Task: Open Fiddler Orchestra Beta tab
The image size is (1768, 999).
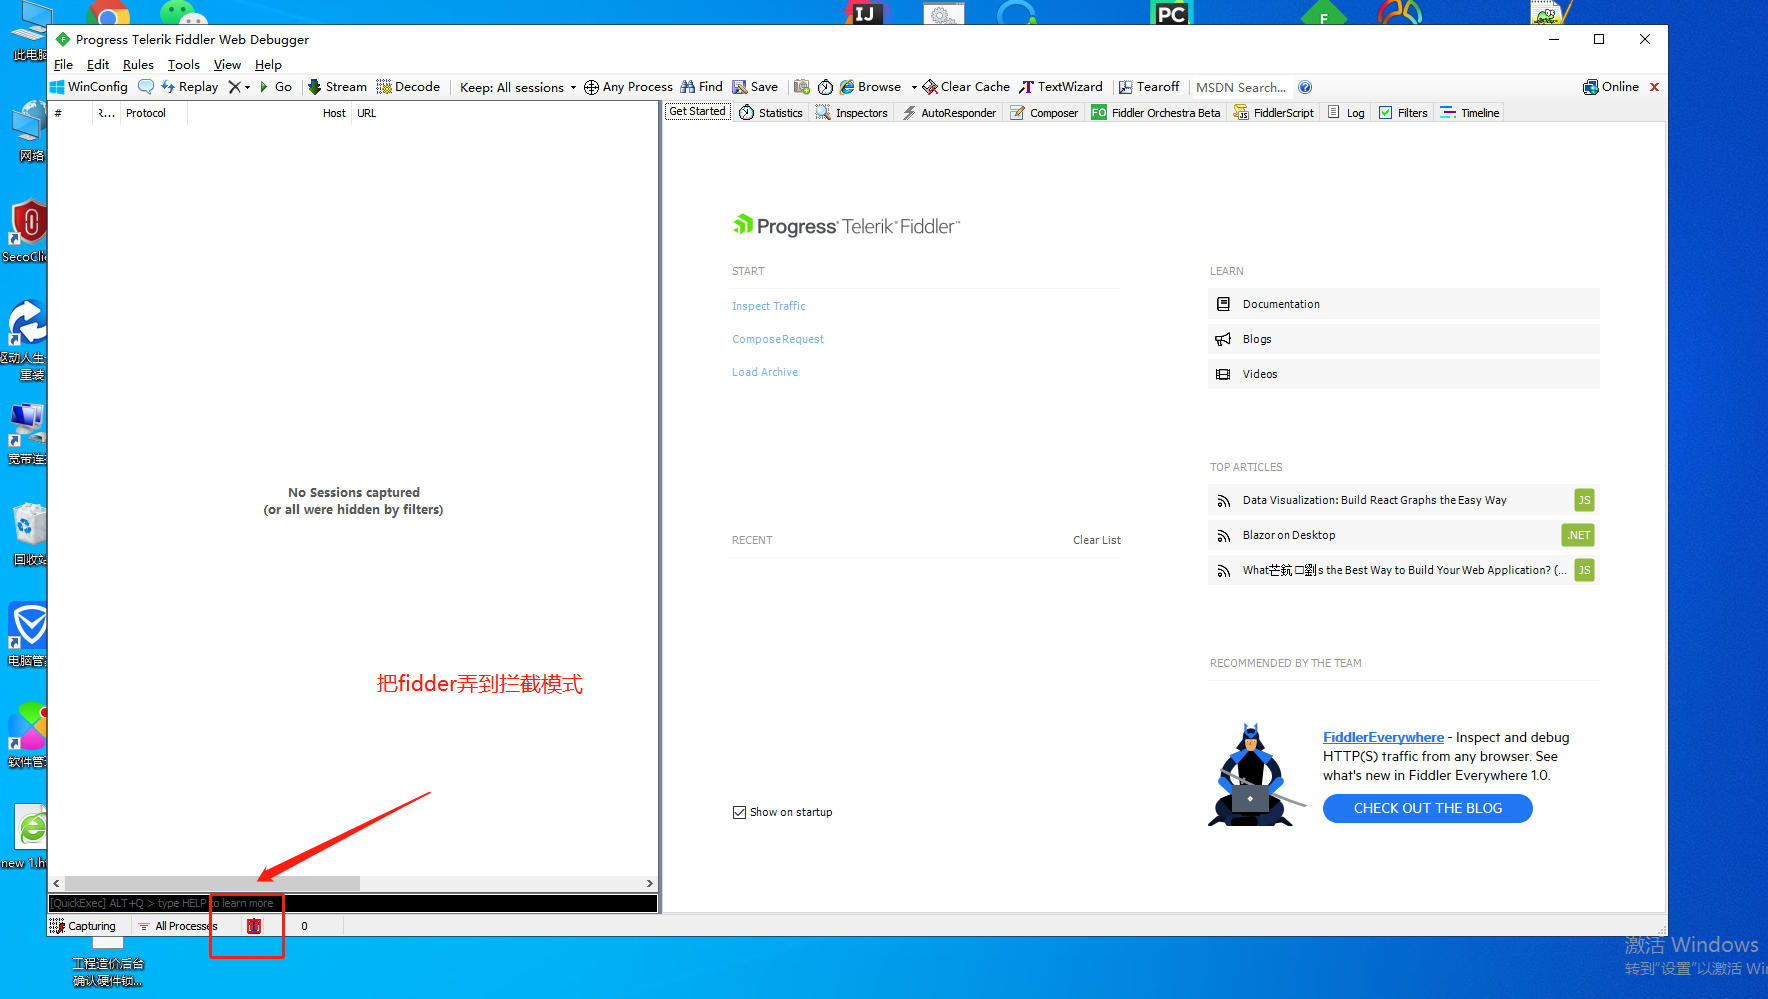Action: tap(1156, 113)
